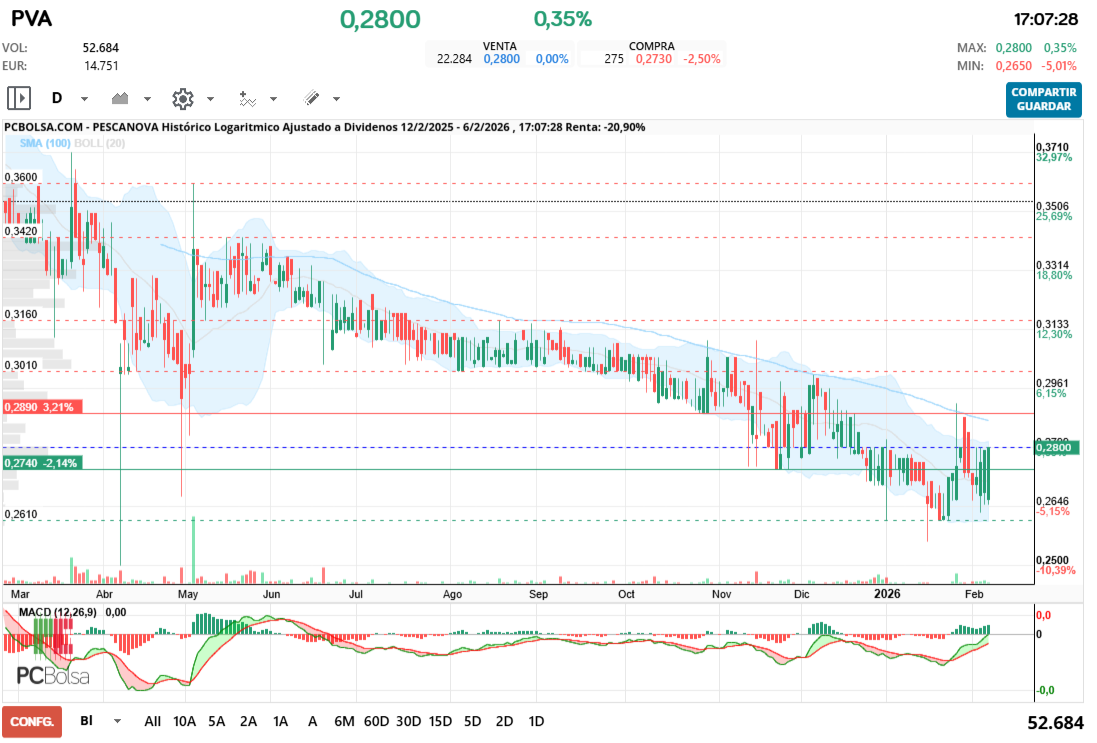Screen dimensions: 1097x743
Task: Open the chart settings gear icon
Action: coord(185,98)
